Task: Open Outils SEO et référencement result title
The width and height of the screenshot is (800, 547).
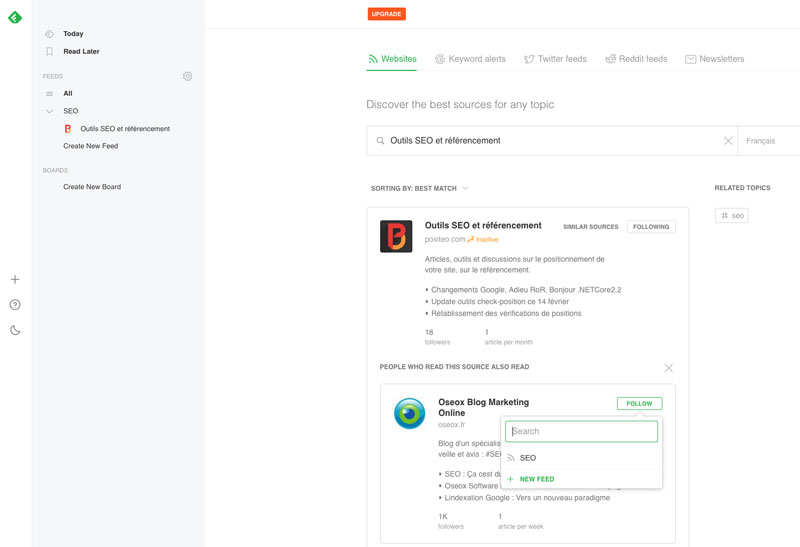Action: [483, 225]
